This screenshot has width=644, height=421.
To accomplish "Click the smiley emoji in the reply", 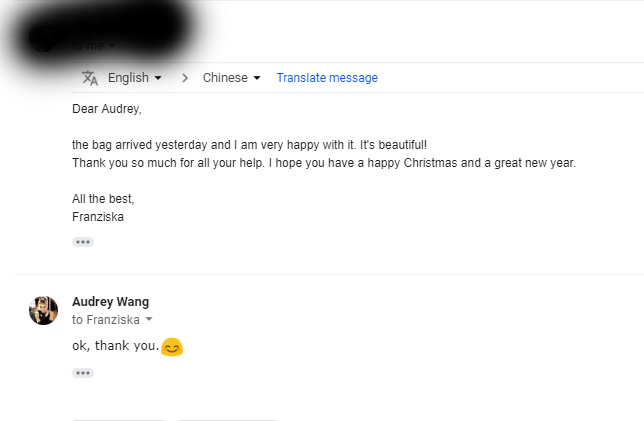I will [172, 347].
